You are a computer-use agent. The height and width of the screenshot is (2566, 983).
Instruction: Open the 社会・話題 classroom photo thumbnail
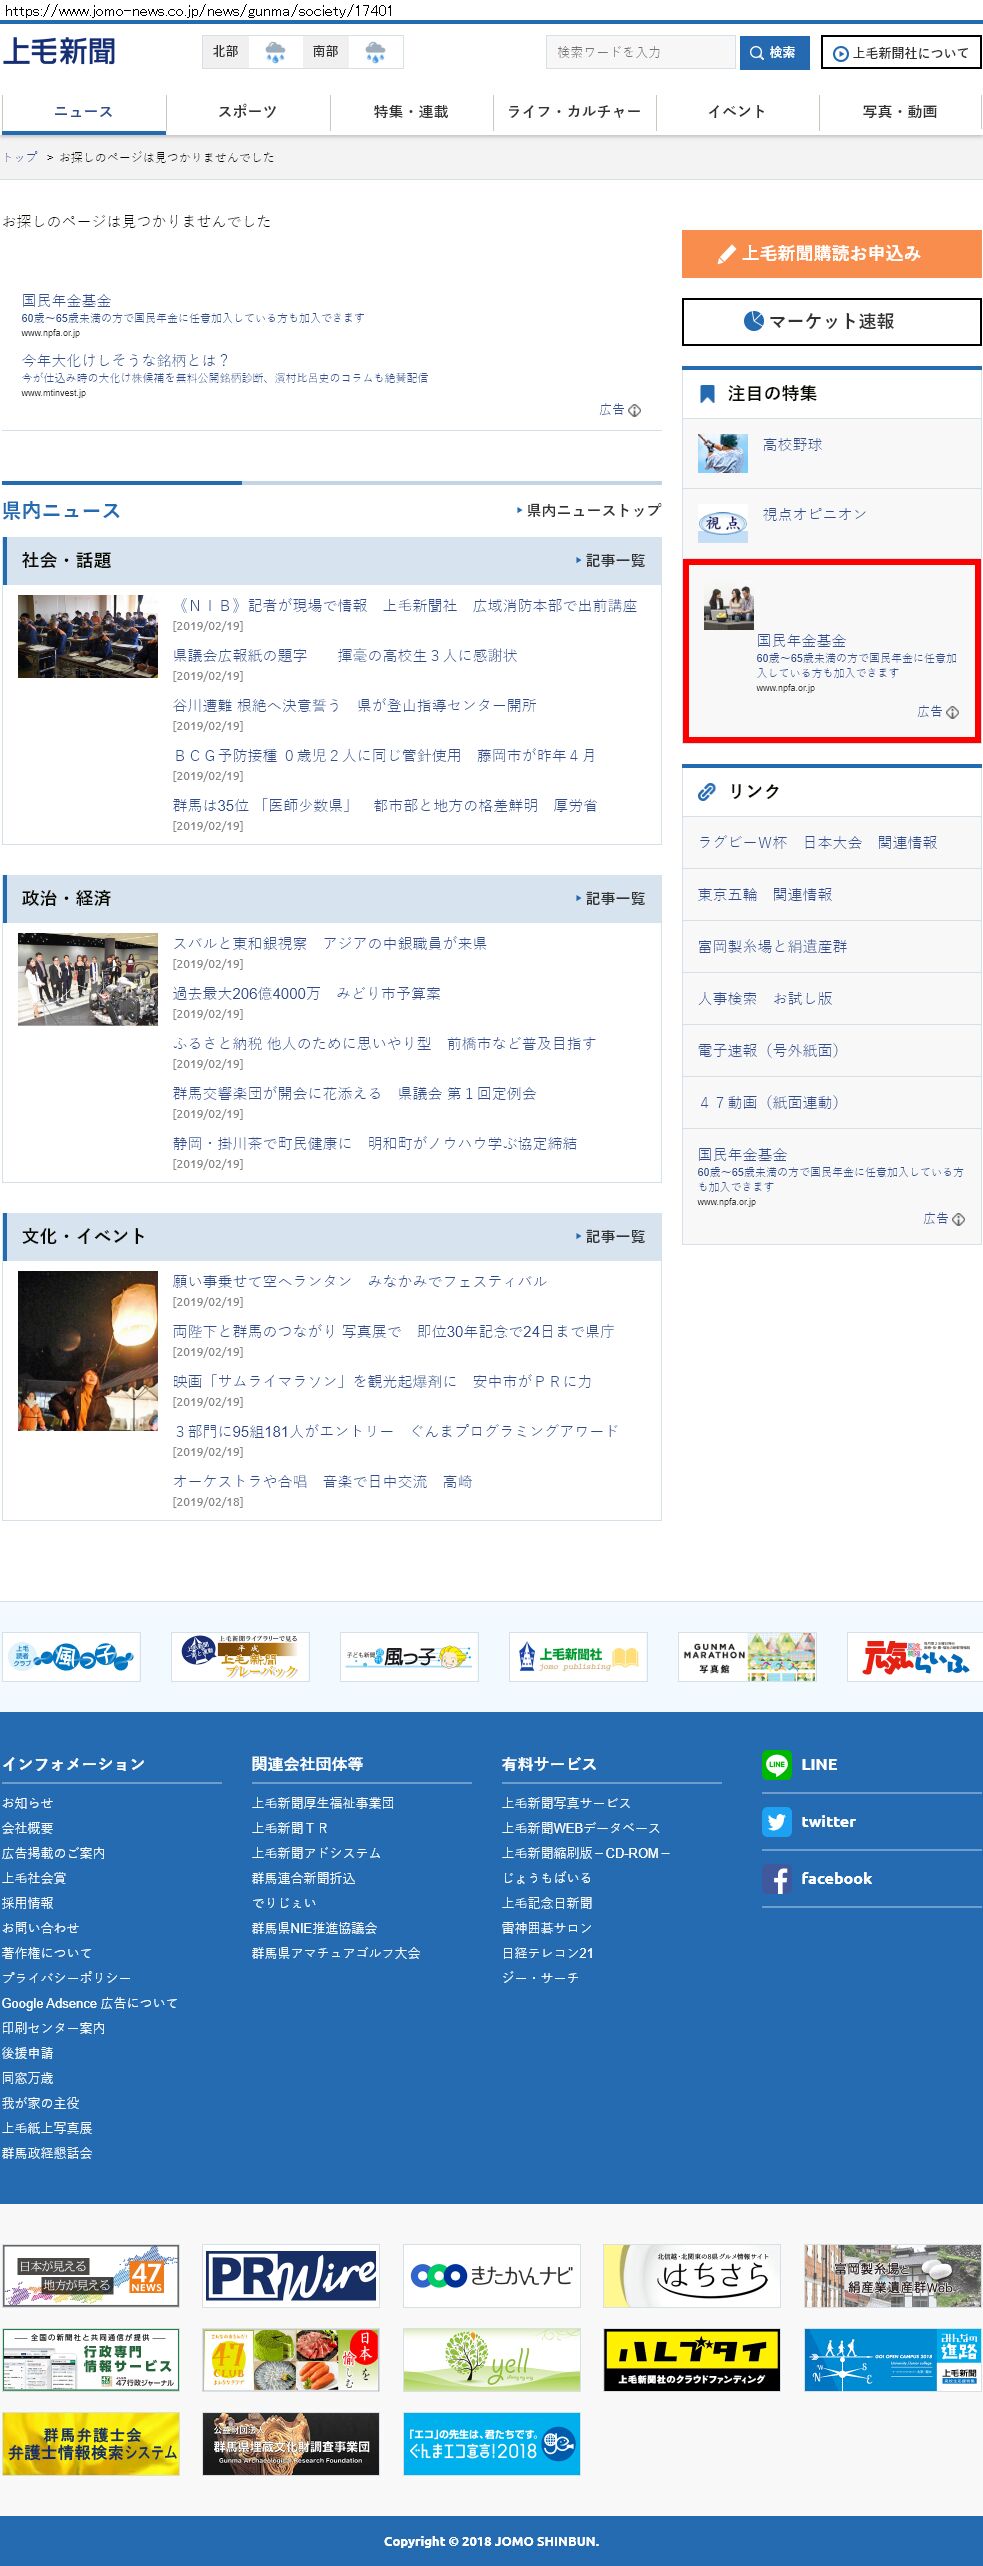click(x=88, y=636)
